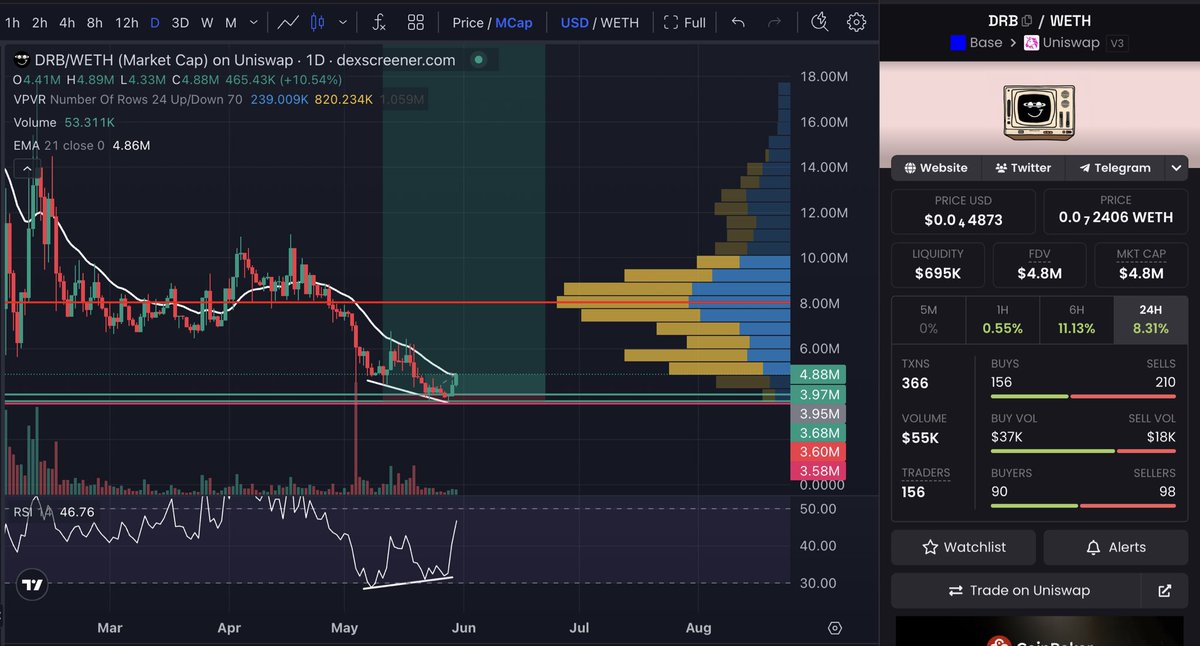Open the token Twitter link
Screen dimensions: 1200x646
(1023, 168)
